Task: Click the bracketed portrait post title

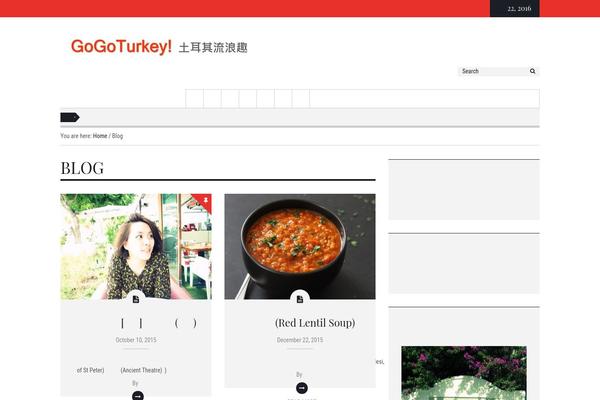Action: tap(158, 323)
